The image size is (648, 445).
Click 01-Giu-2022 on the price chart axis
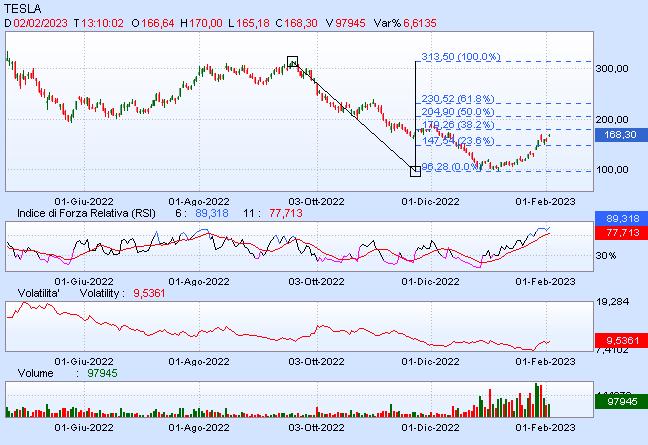pyautogui.click(x=84, y=202)
